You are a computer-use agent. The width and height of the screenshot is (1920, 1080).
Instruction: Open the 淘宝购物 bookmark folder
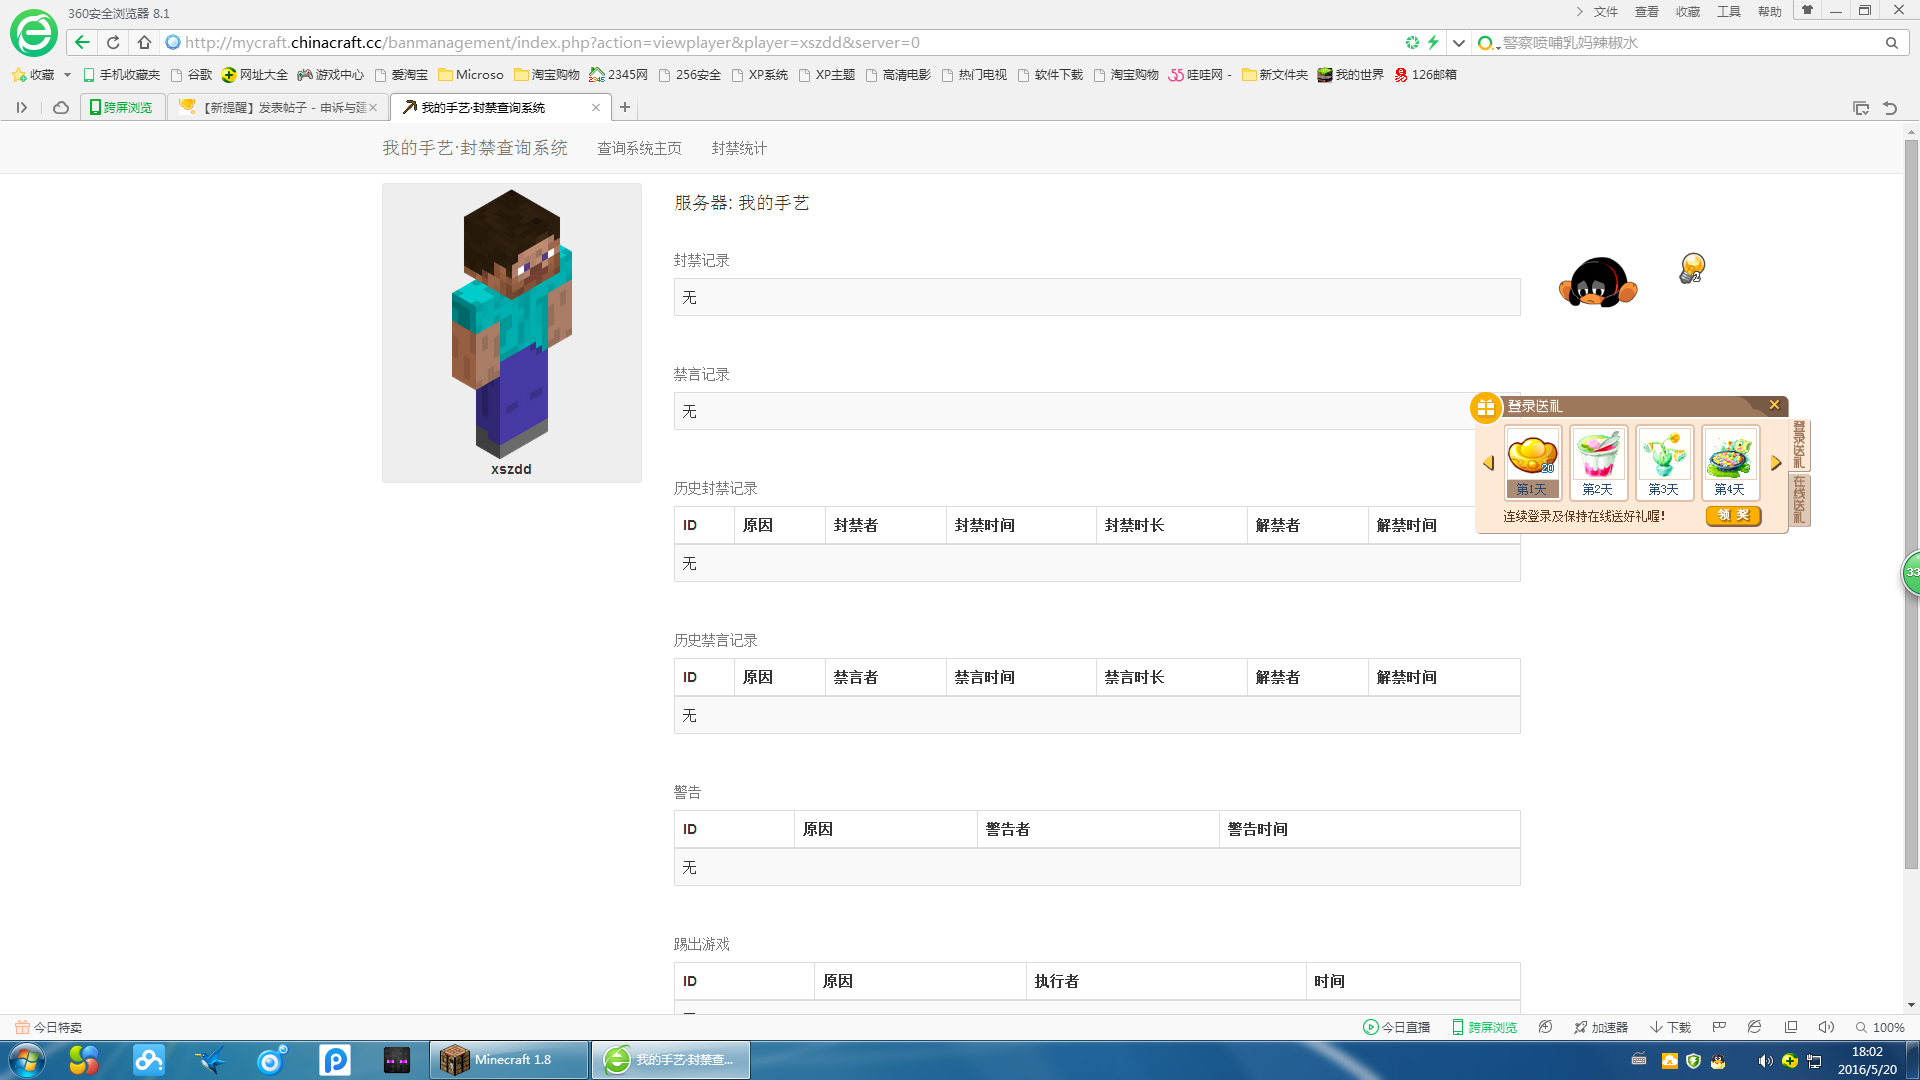tap(547, 75)
